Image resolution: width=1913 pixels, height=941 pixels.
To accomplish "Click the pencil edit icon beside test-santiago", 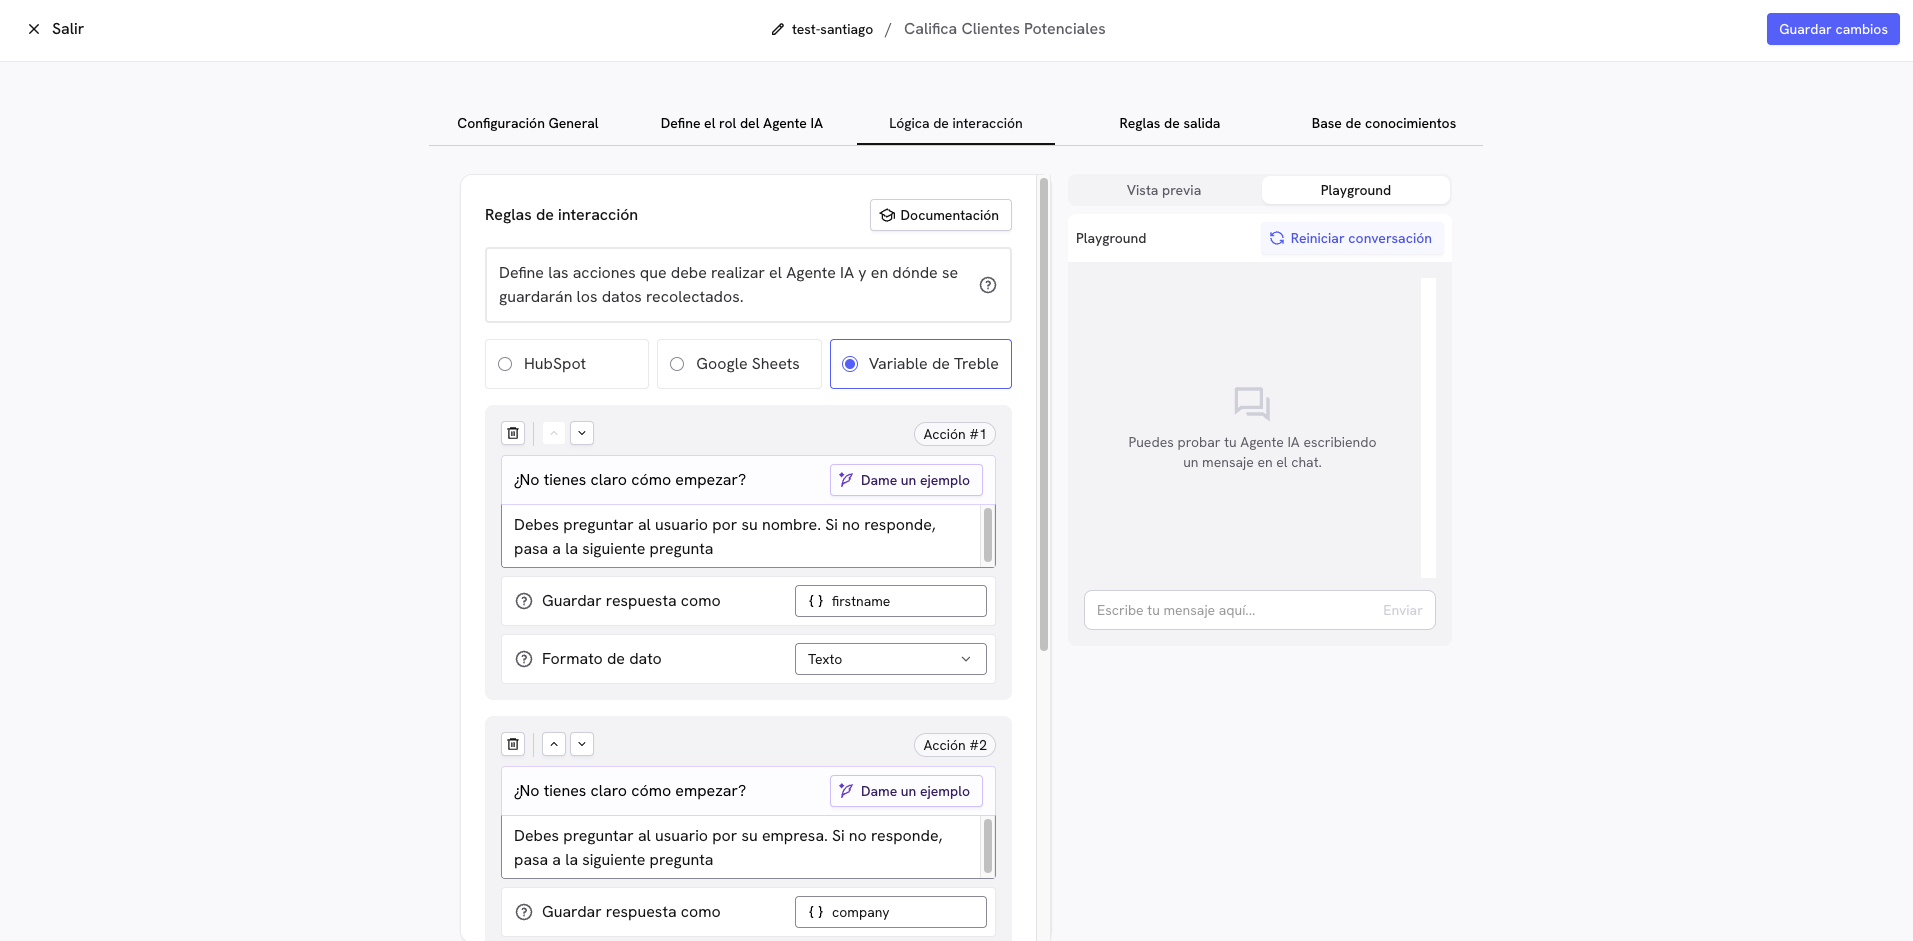I will tap(778, 29).
